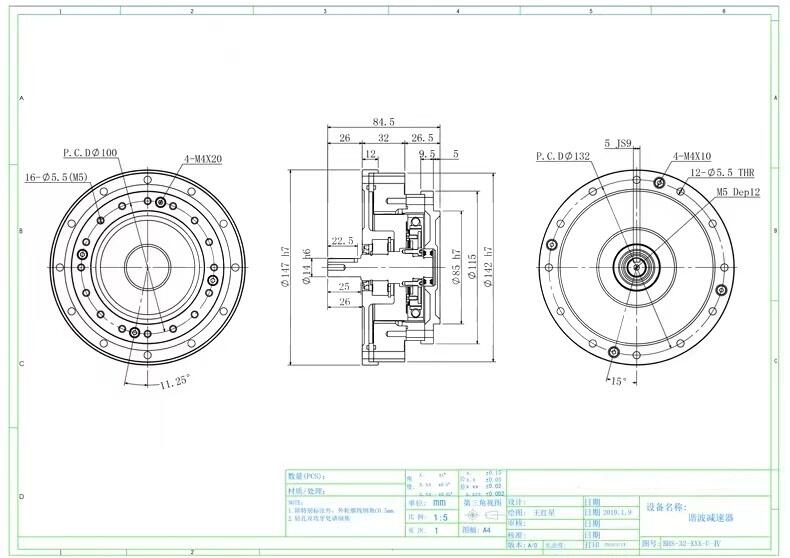Click the 15° angle dimension
This screenshot has height=558, width=790.
click(617, 381)
